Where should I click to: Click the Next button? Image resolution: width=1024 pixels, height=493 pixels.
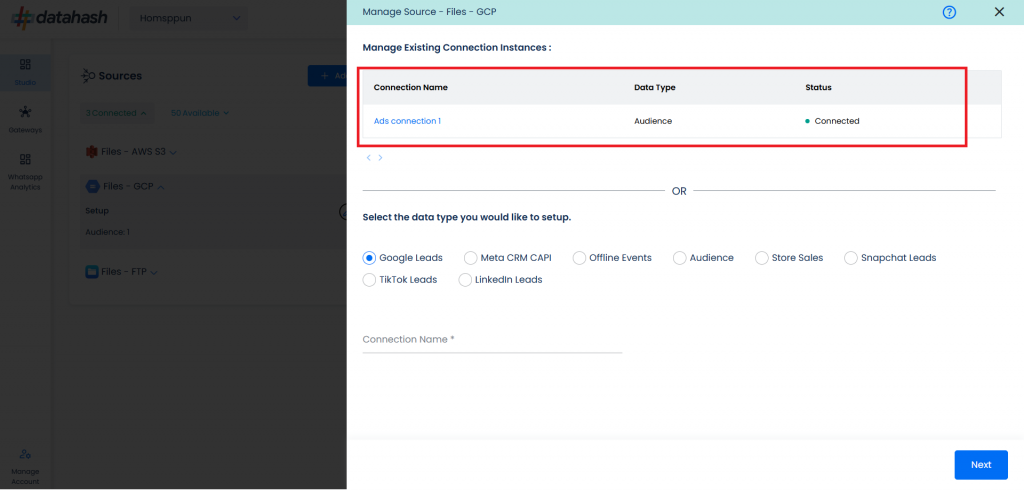tap(981, 465)
